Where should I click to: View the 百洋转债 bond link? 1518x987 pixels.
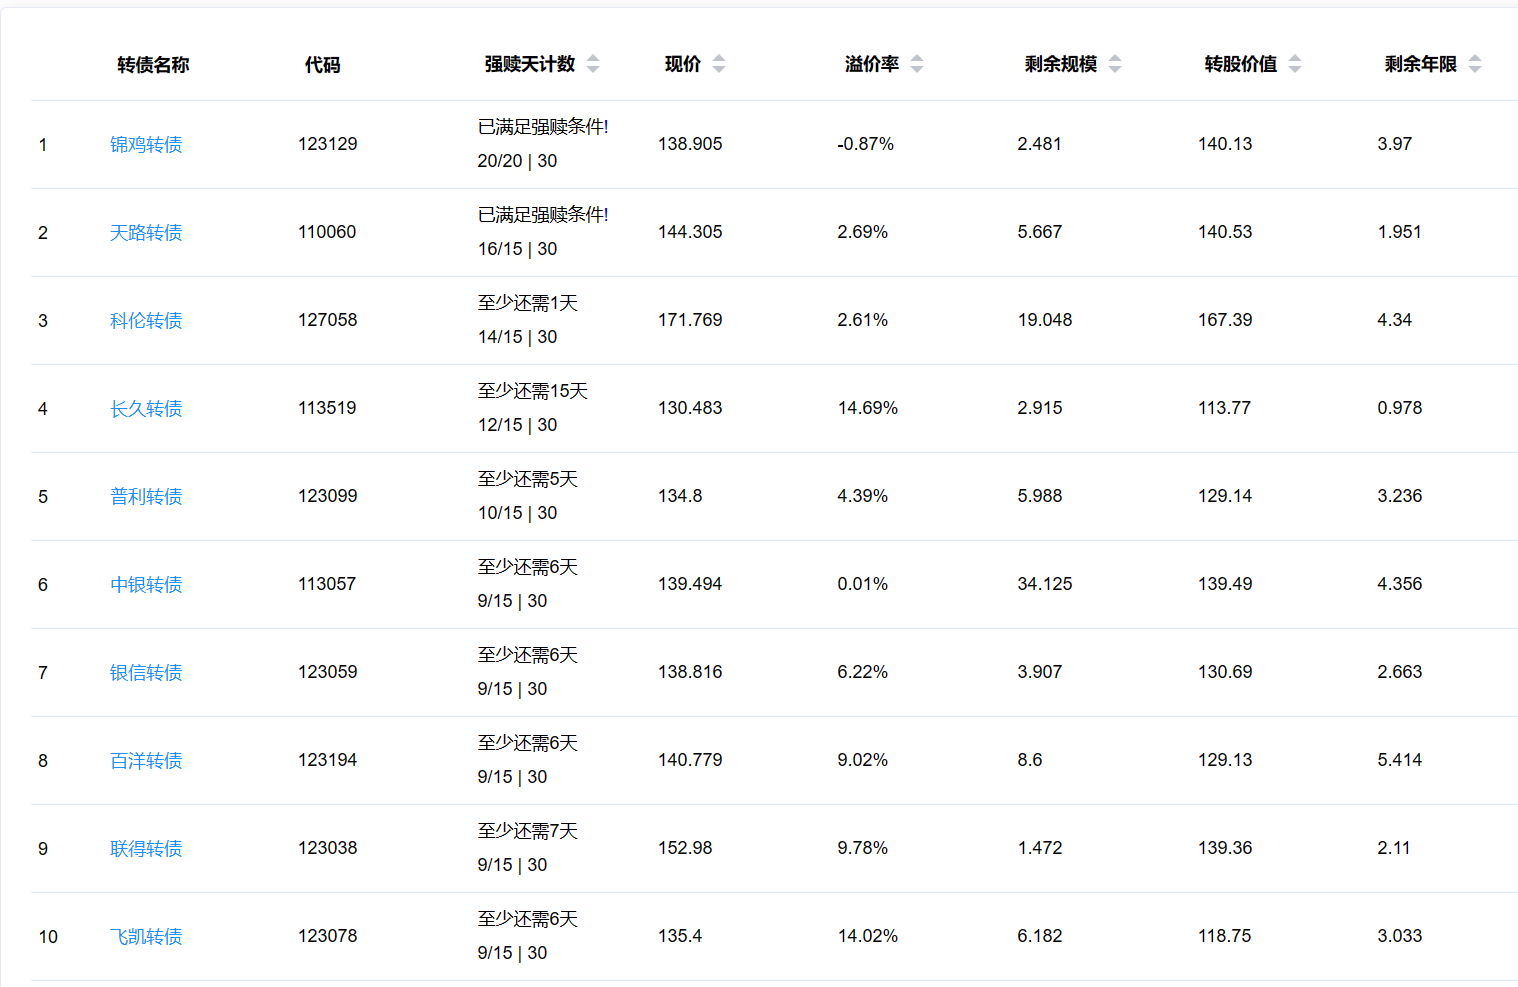tap(146, 761)
